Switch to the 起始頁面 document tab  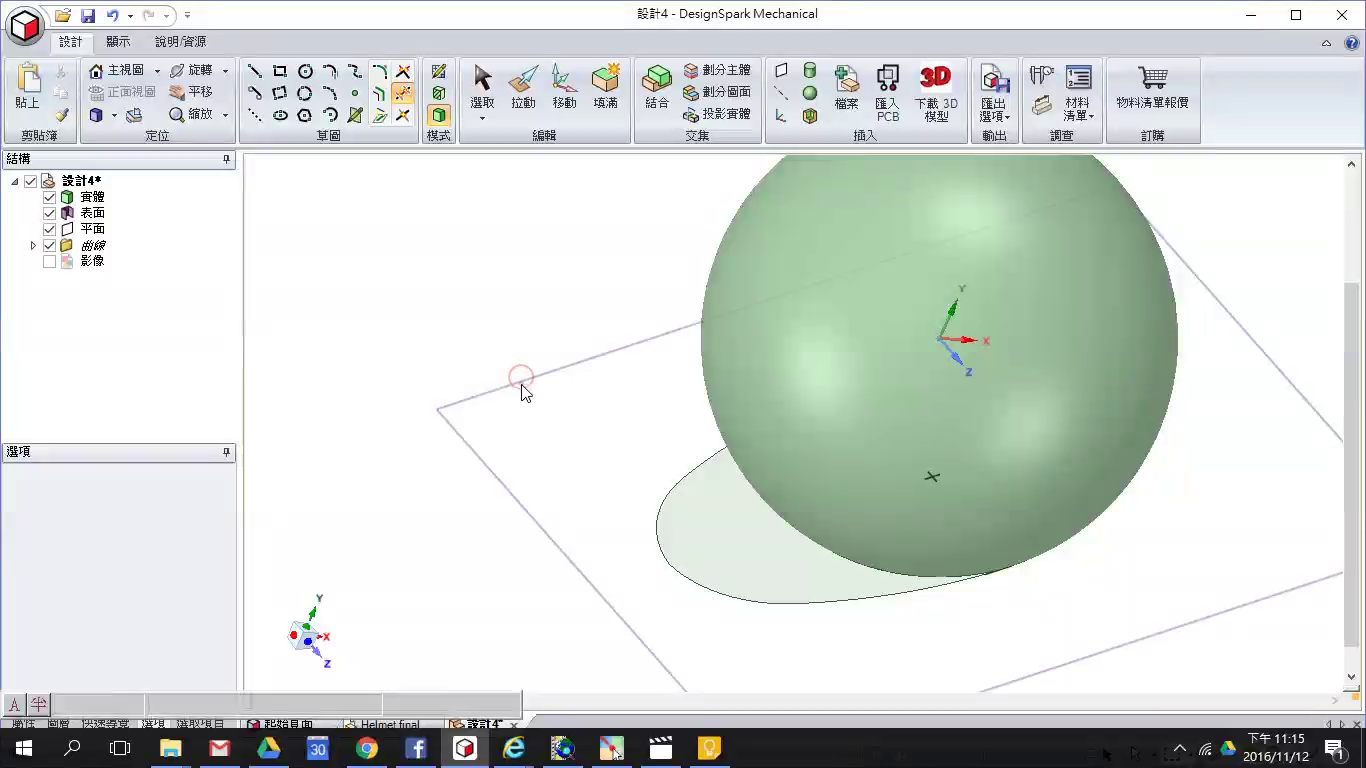(281, 724)
